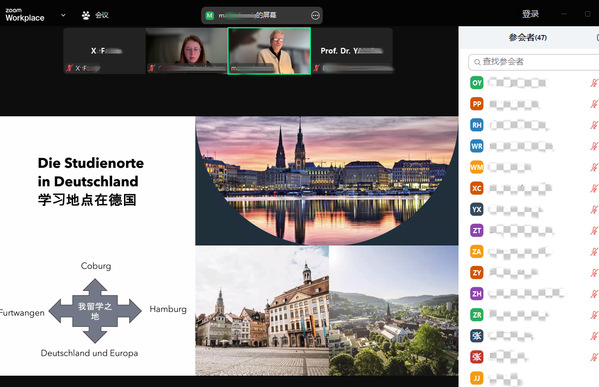Image resolution: width=599 pixels, height=387 pixels.
Task: Select the Prof. Dr. participant tile
Action: point(352,51)
